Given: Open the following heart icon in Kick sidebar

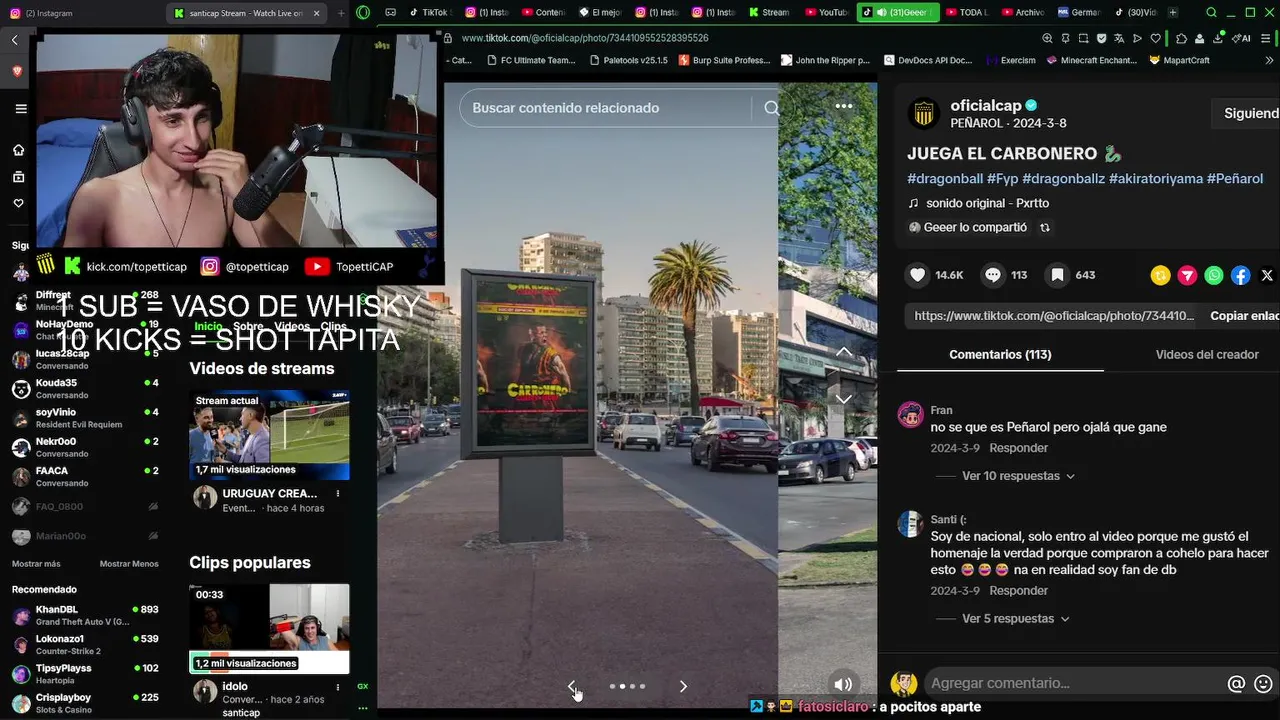Looking at the screenshot, I should (x=18, y=203).
